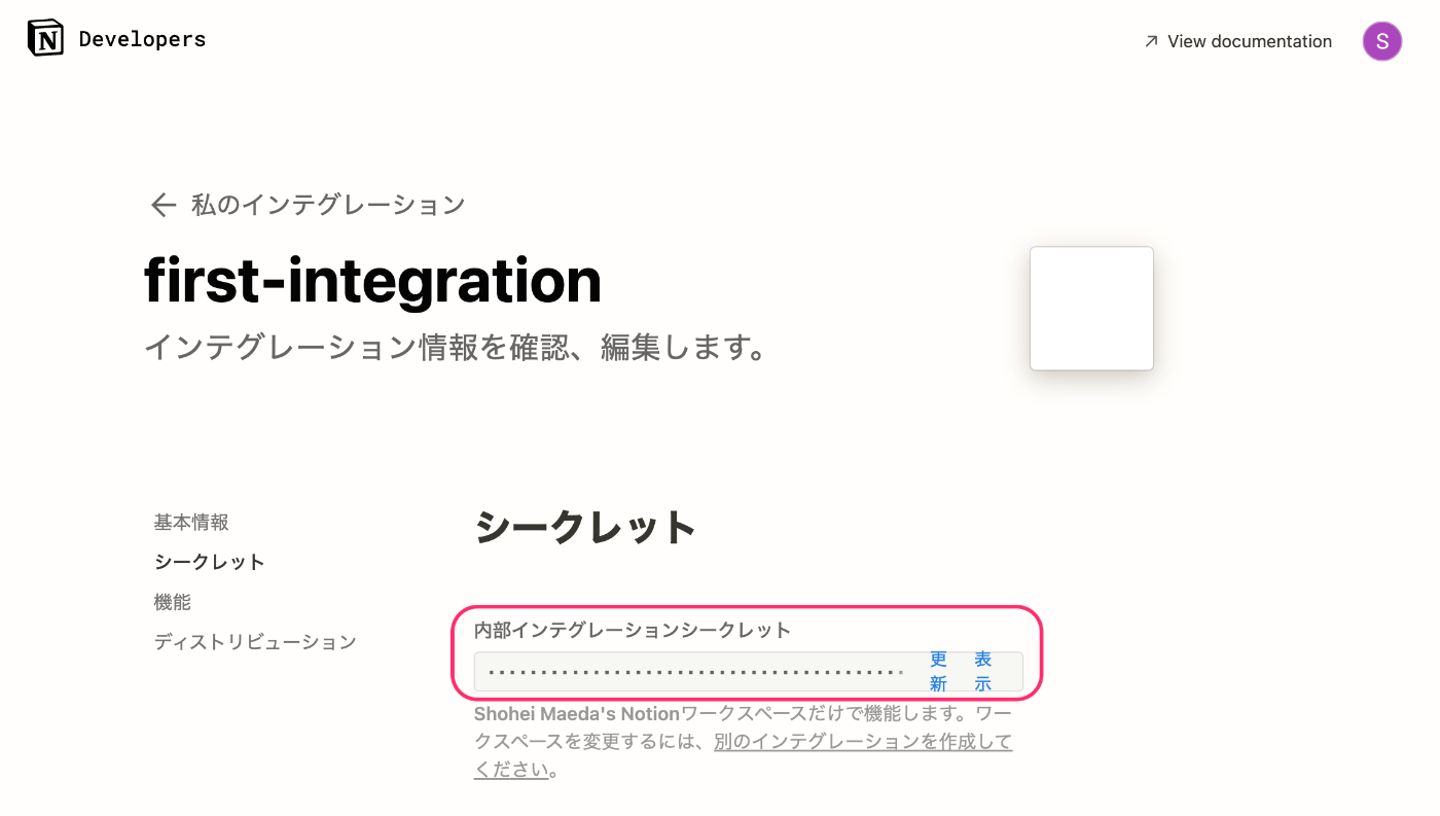The image size is (1440, 816).
Task: Click the Developers header text
Action: [142, 39]
